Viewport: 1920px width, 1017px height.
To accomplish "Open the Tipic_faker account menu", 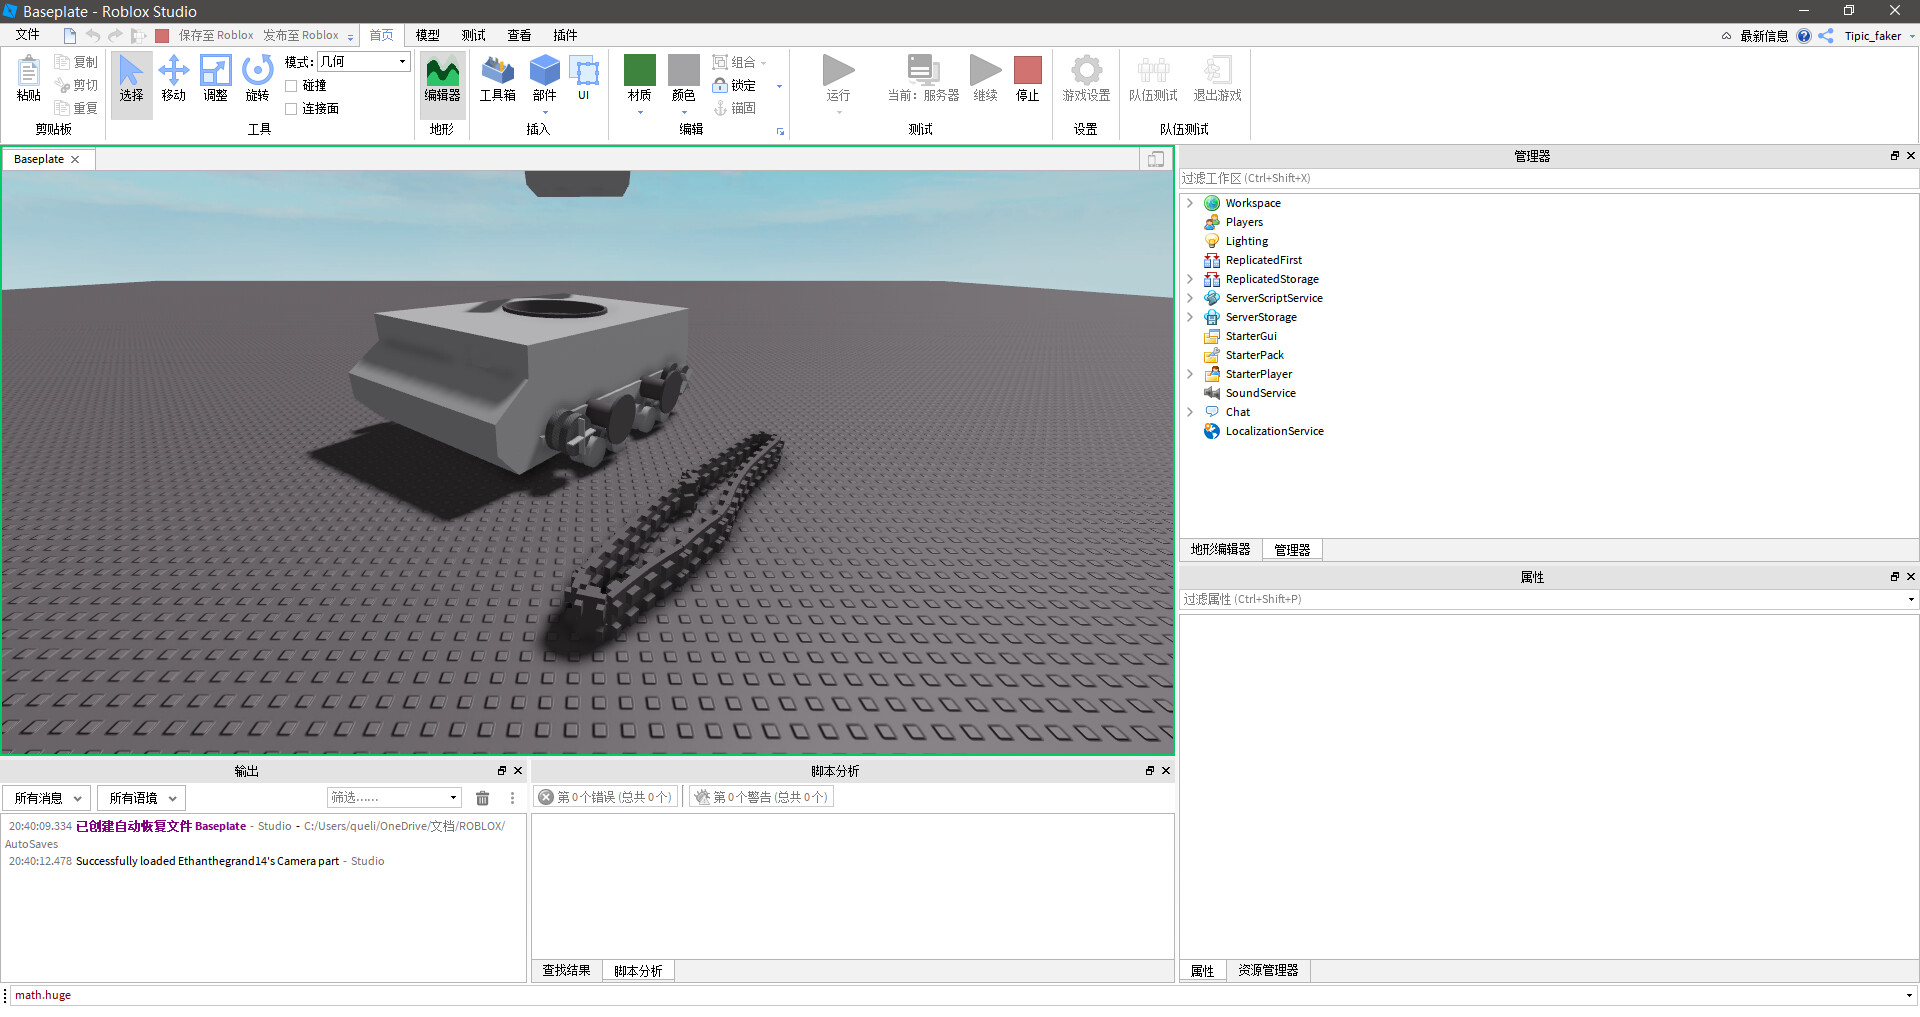I will pos(1879,36).
